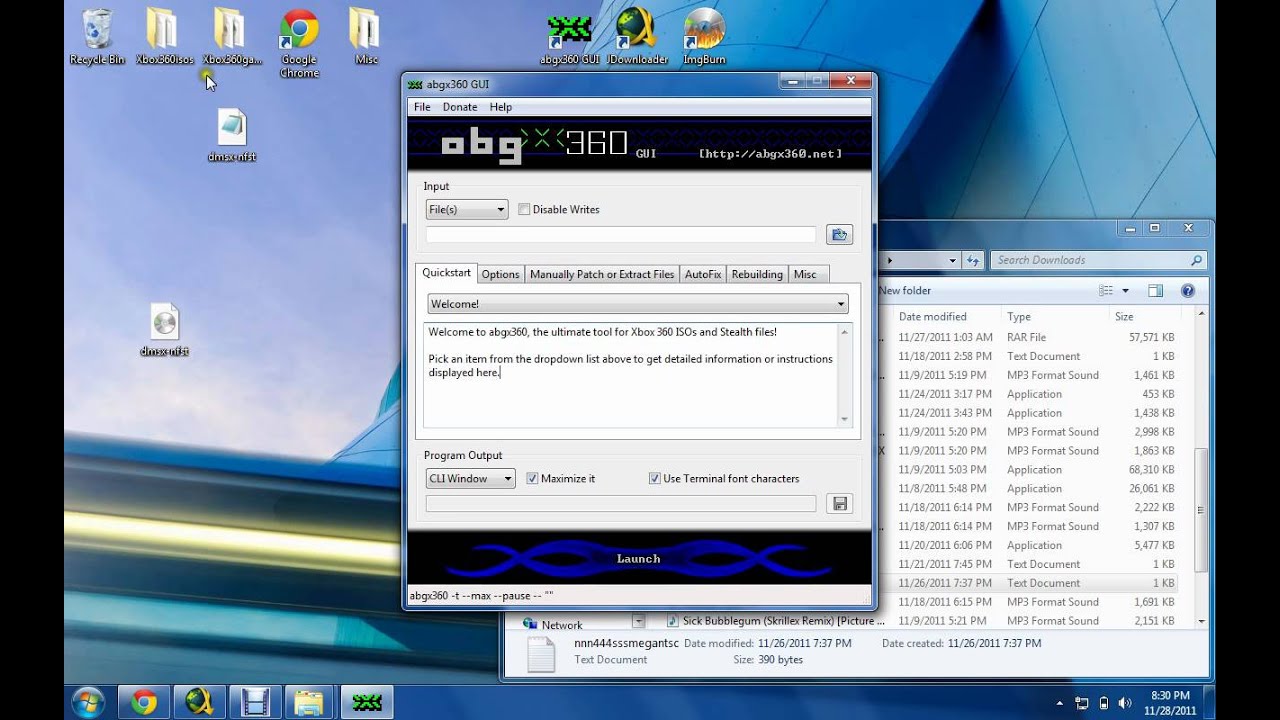Image resolution: width=1280 pixels, height=720 pixels.
Task: Select the Quickstart tab
Action: pos(446,273)
